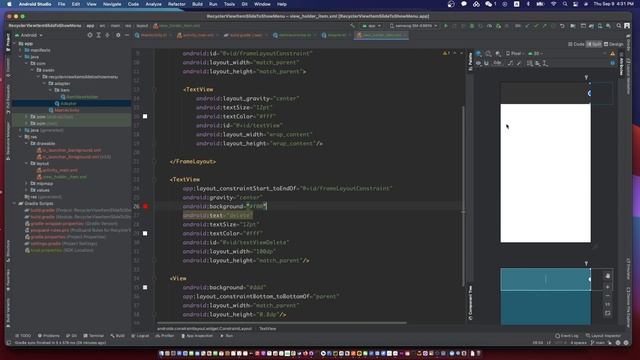
Task: Switch to the view_holder_item.xml editor tab
Action: [x=380, y=35]
